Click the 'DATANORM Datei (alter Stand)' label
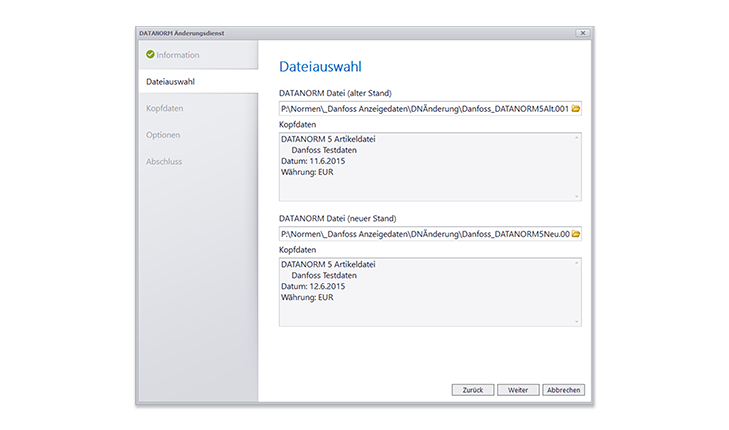This screenshot has width=729, height=430. pyautogui.click(x=335, y=93)
